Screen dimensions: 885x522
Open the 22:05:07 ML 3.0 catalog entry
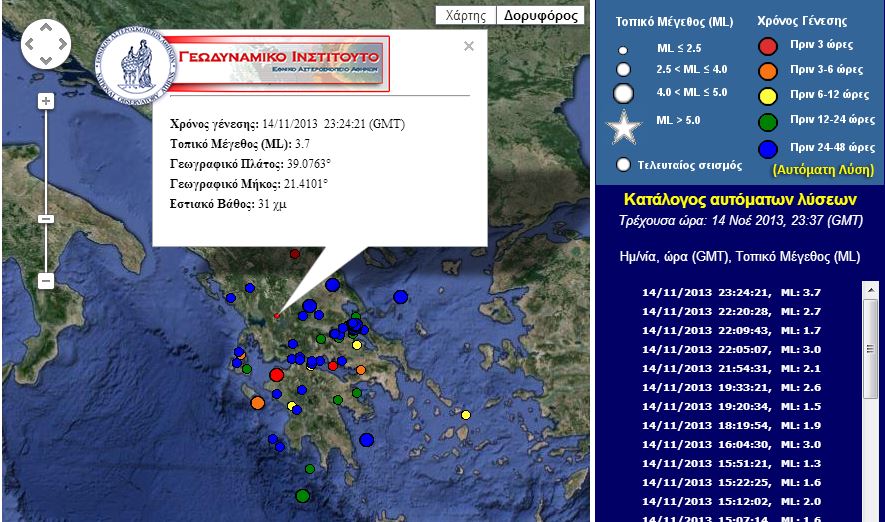click(x=730, y=349)
